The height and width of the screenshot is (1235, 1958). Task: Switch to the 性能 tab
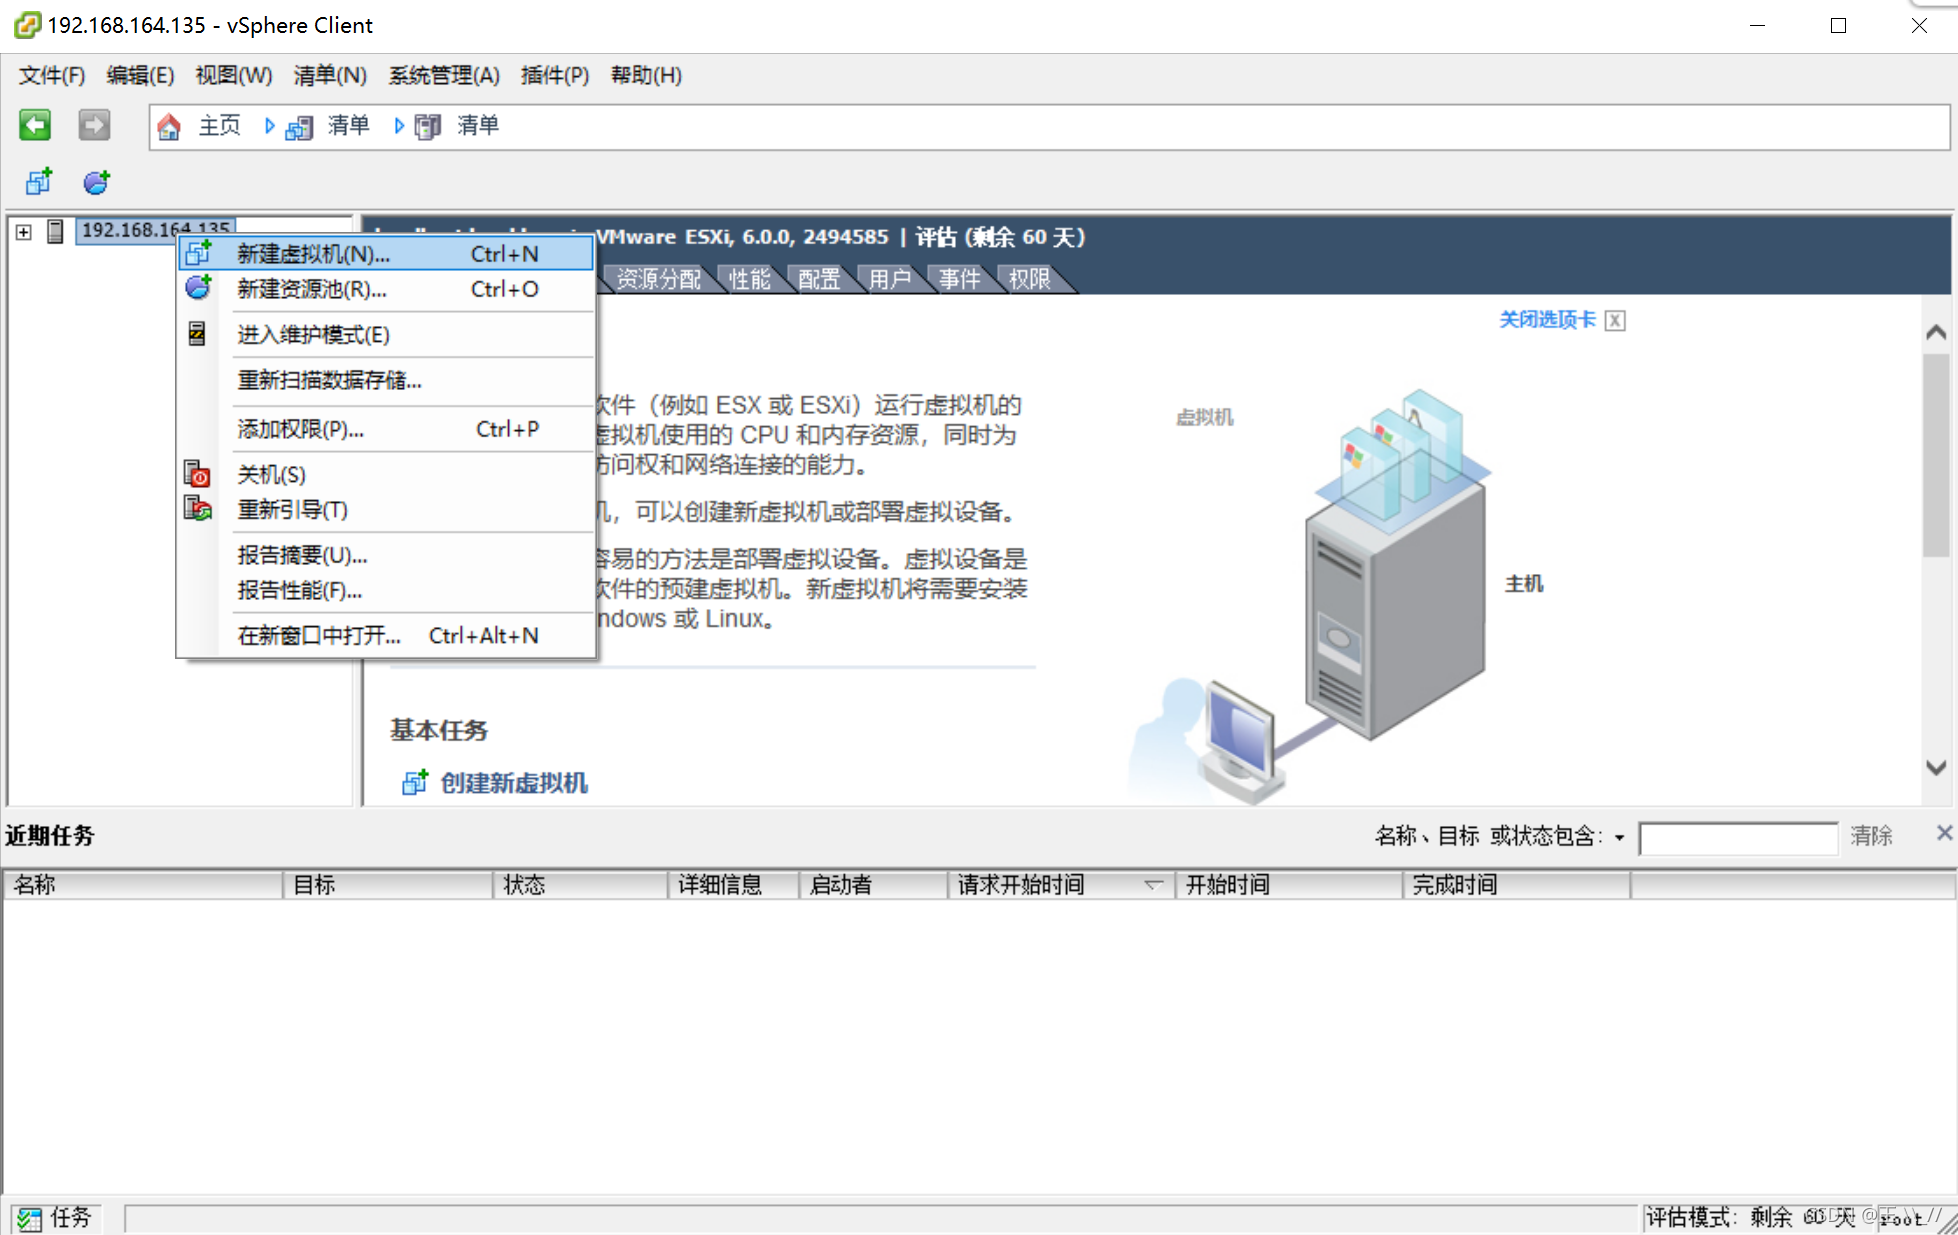pyautogui.click(x=750, y=279)
